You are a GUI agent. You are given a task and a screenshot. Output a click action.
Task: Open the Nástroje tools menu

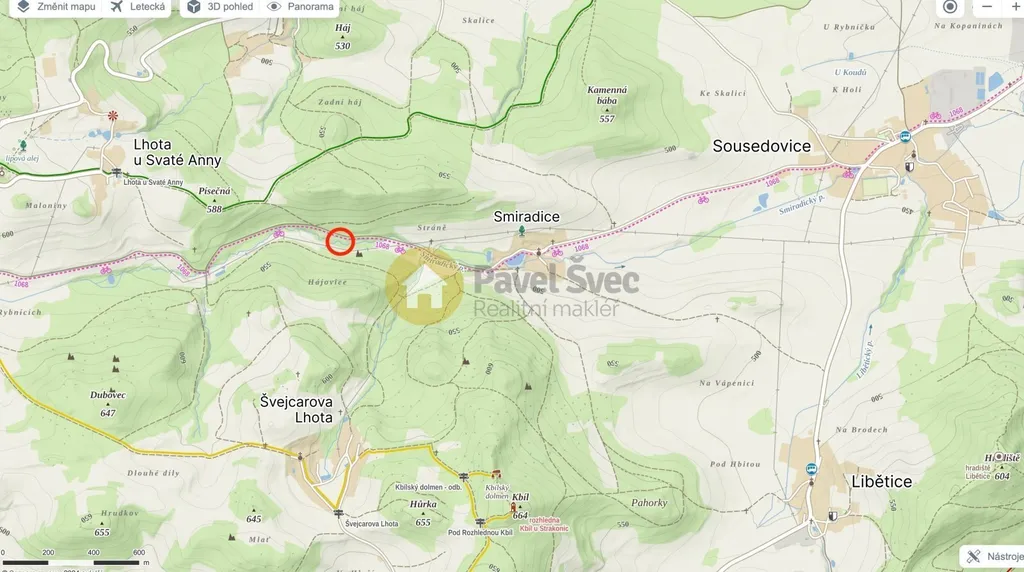tap(993, 556)
